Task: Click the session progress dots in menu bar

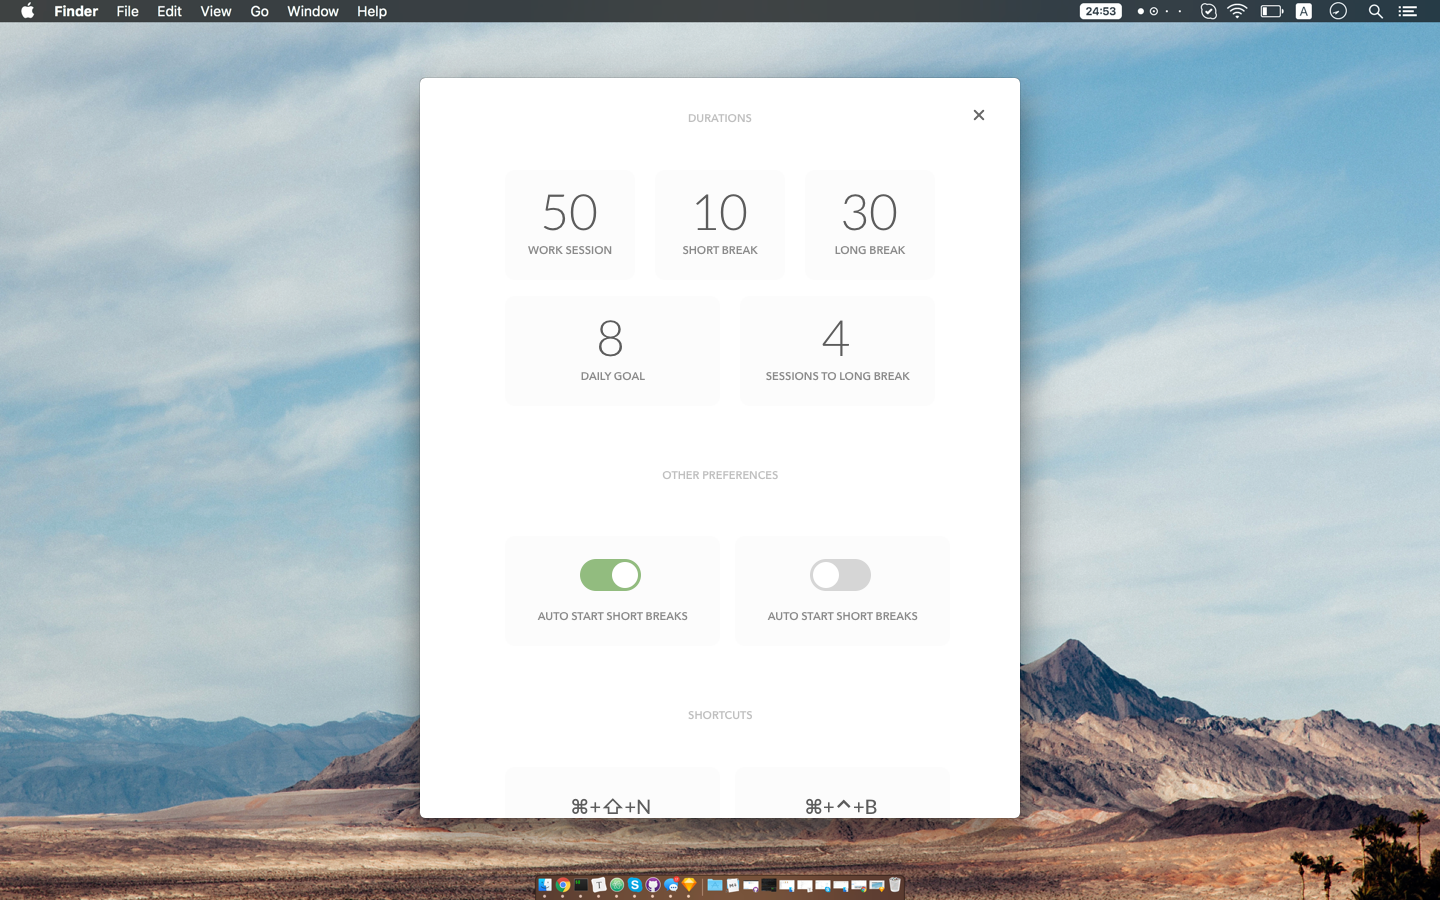Action: point(1160,11)
